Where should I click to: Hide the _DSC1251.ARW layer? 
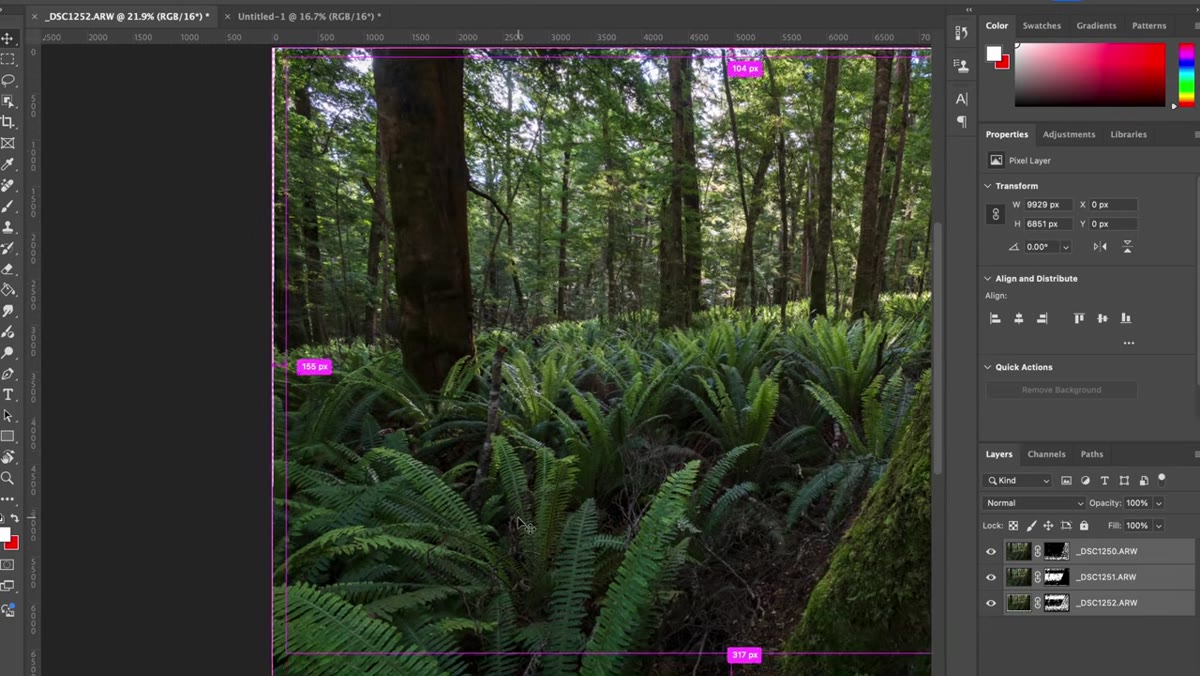tap(991, 577)
